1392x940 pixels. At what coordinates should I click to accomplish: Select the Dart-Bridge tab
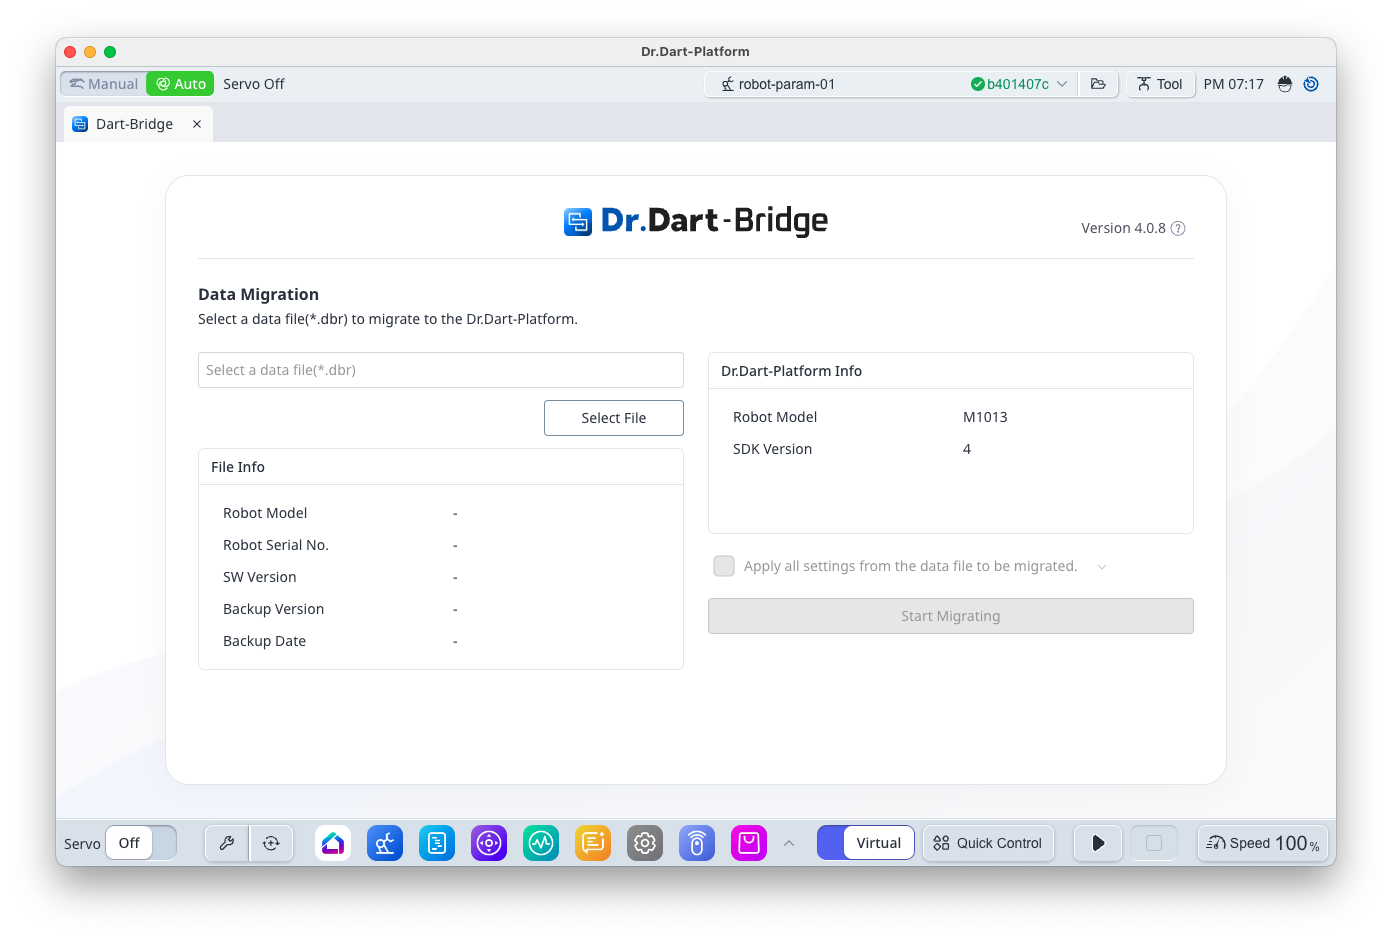coord(134,124)
